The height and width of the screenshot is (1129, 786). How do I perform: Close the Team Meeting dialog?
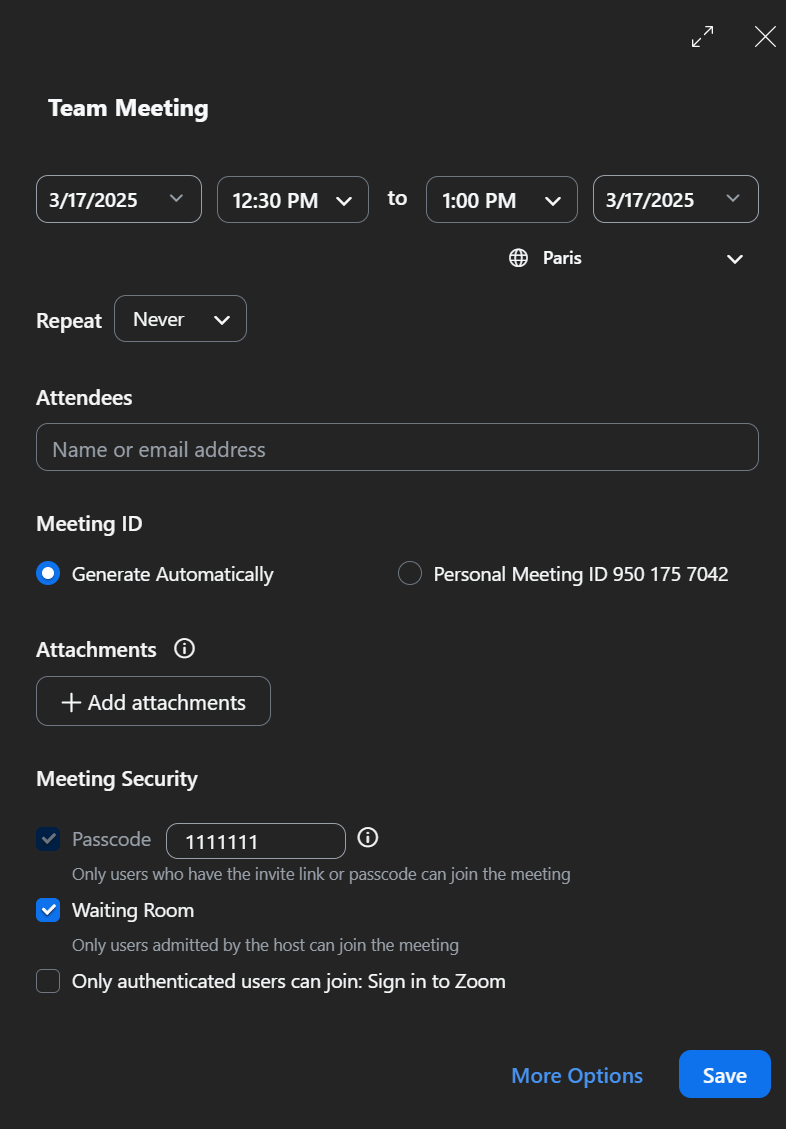pyautogui.click(x=765, y=36)
